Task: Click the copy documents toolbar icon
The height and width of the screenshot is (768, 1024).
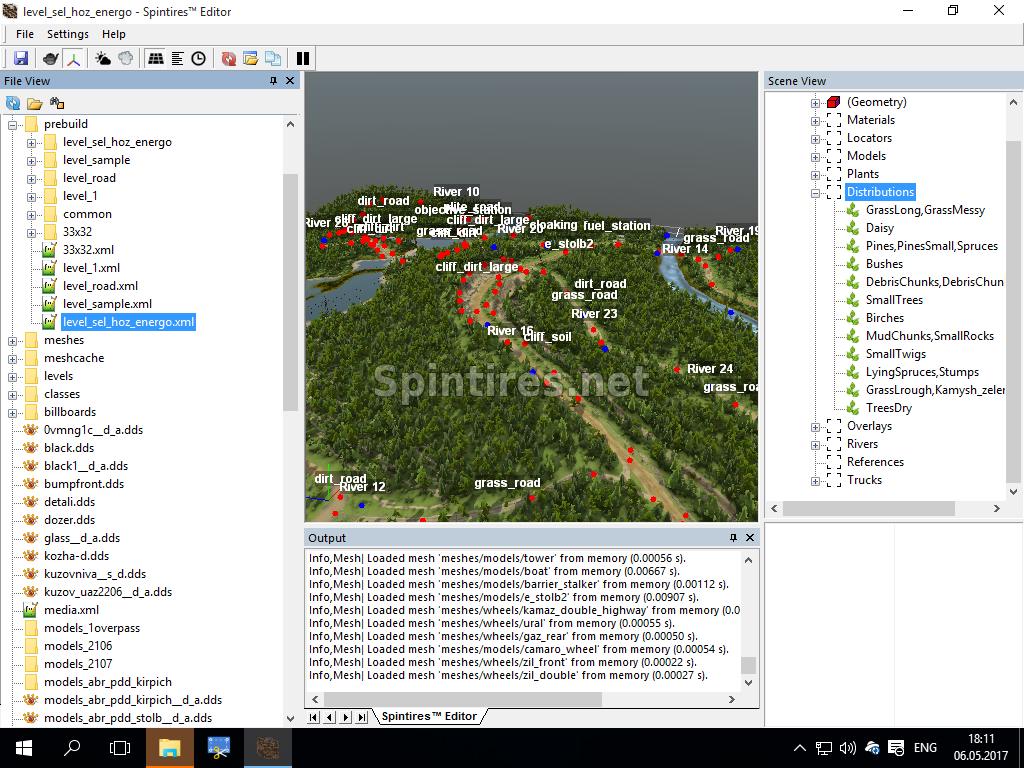Action: [273, 58]
